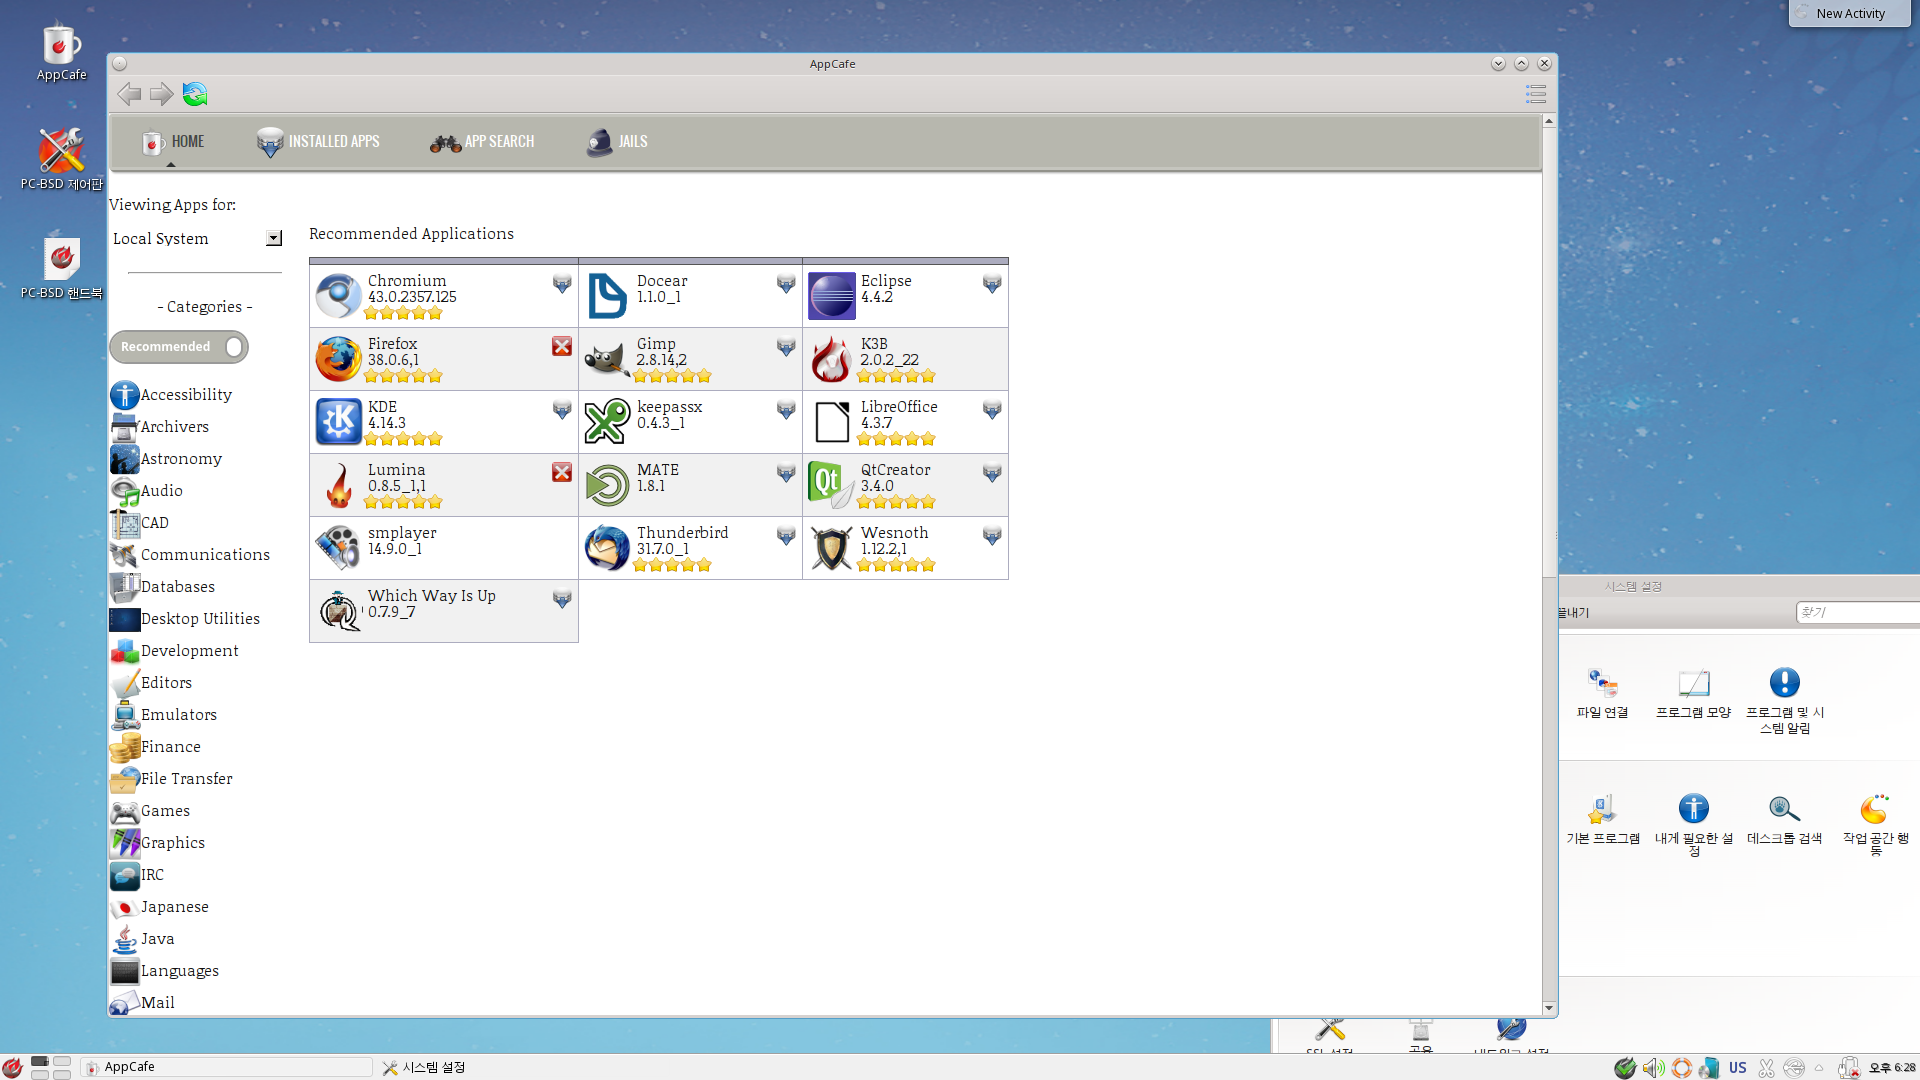Click the forward navigation arrow in AppCafe
1920x1080 pixels.
point(161,94)
